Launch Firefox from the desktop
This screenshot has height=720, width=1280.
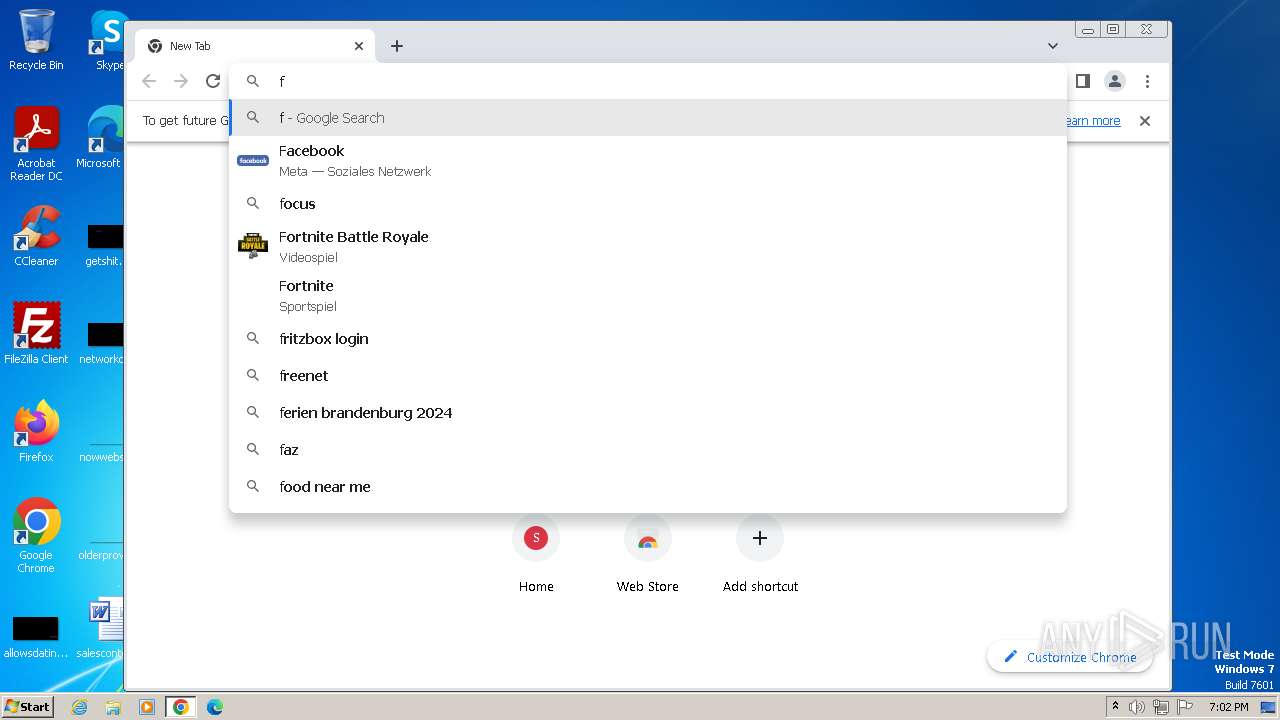point(36,431)
